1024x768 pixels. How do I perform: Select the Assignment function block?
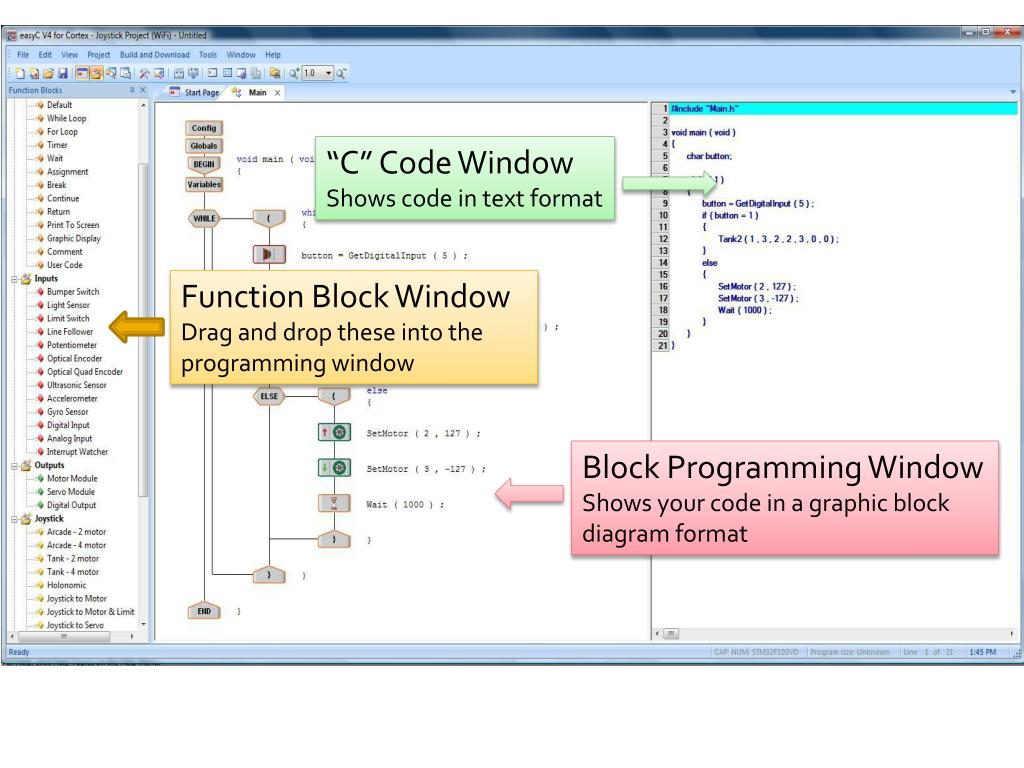tap(67, 172)
